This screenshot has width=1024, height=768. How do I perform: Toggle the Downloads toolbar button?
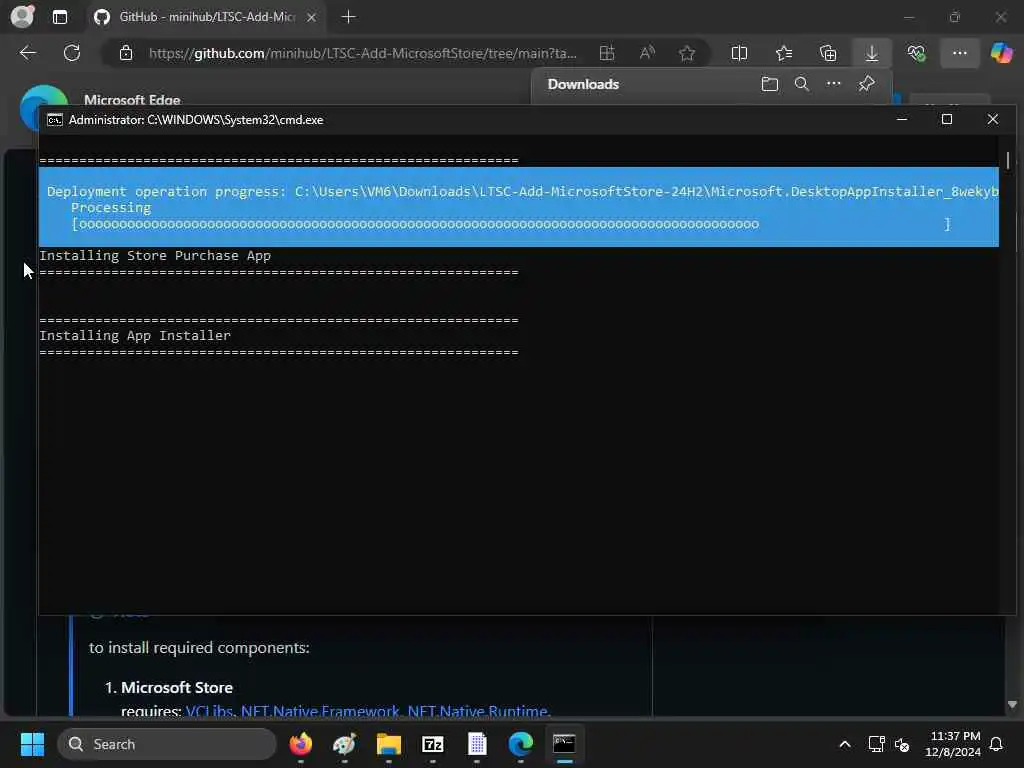click(872, 54)
